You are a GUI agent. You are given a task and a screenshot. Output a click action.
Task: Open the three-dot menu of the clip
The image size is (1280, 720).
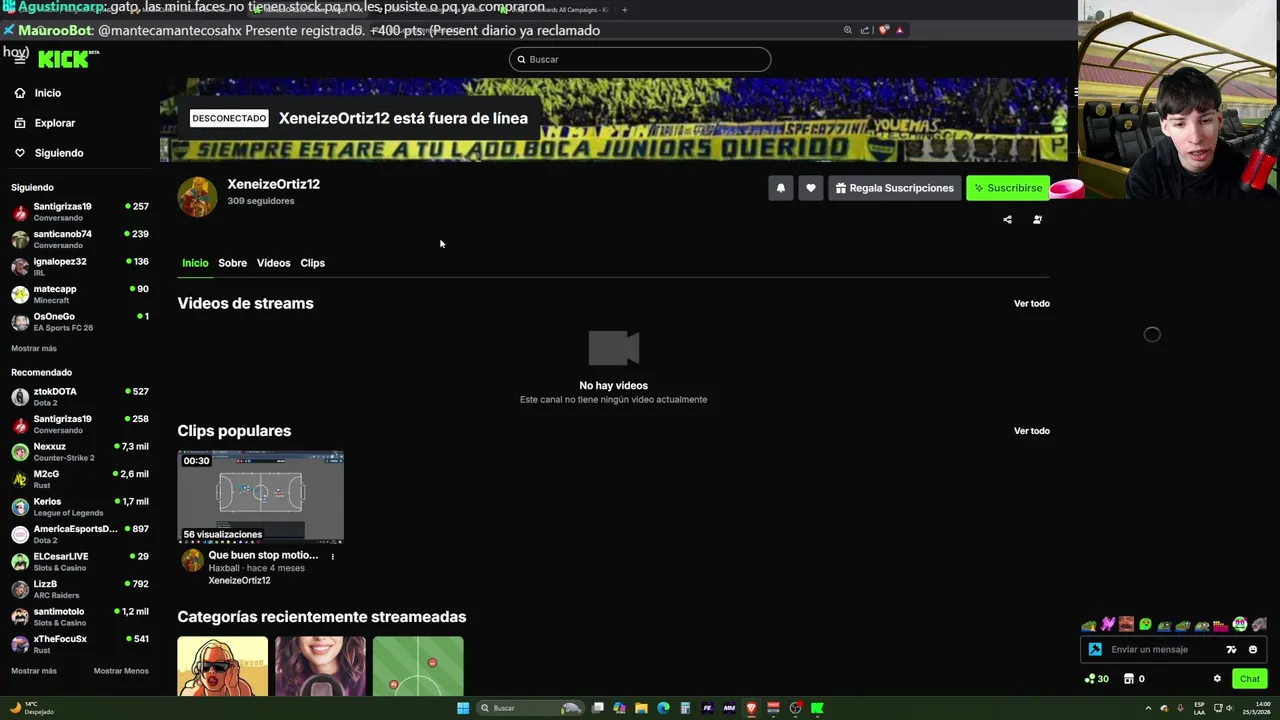pyautogui.click(x=333, y=556)
